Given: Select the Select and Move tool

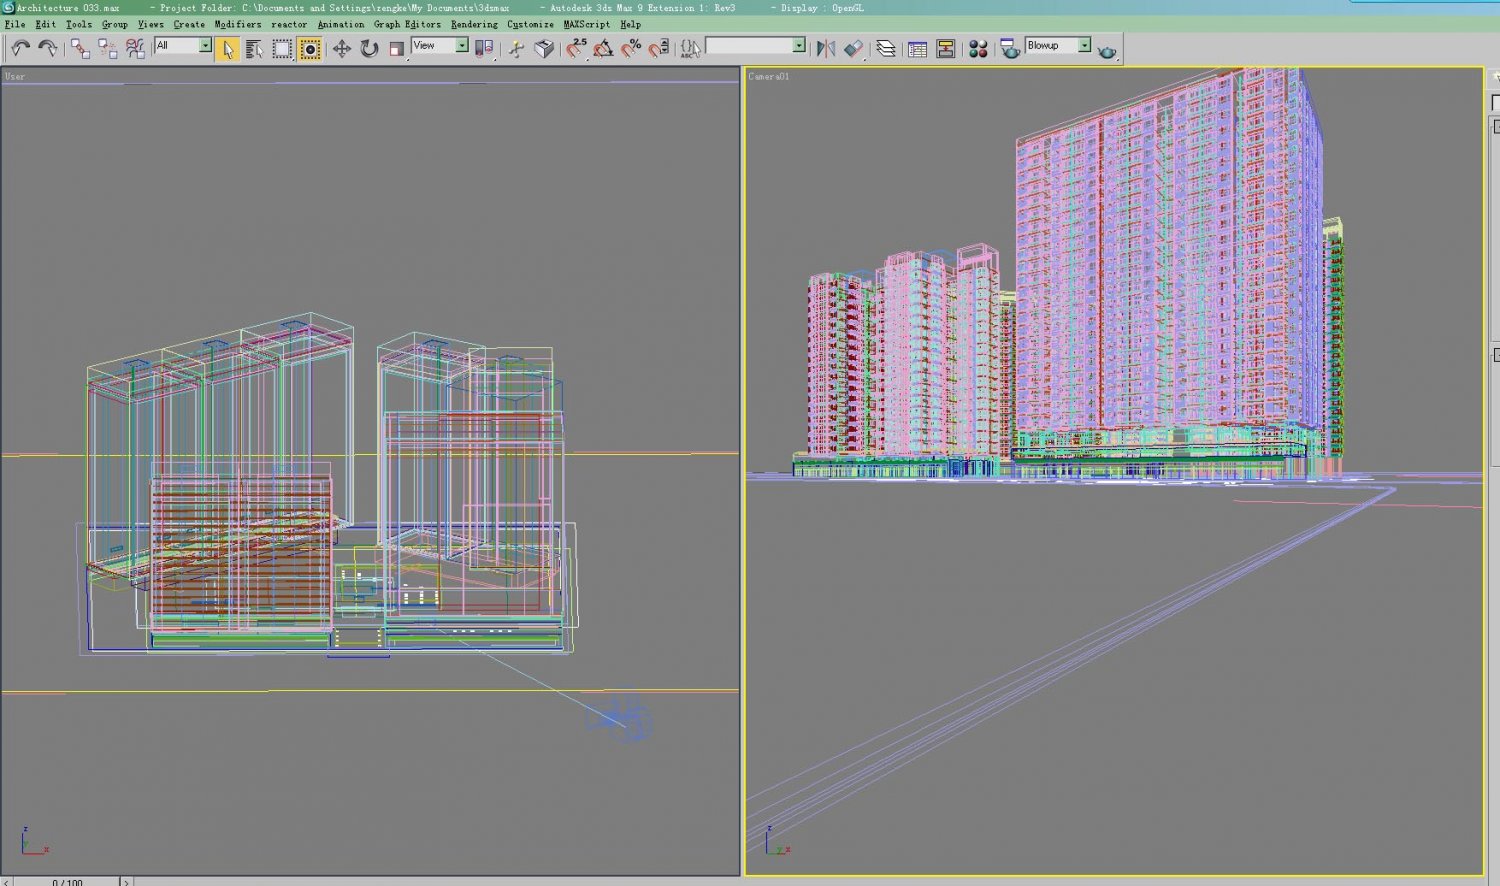Looking at the screenshot, I should (x=342, y=46).
